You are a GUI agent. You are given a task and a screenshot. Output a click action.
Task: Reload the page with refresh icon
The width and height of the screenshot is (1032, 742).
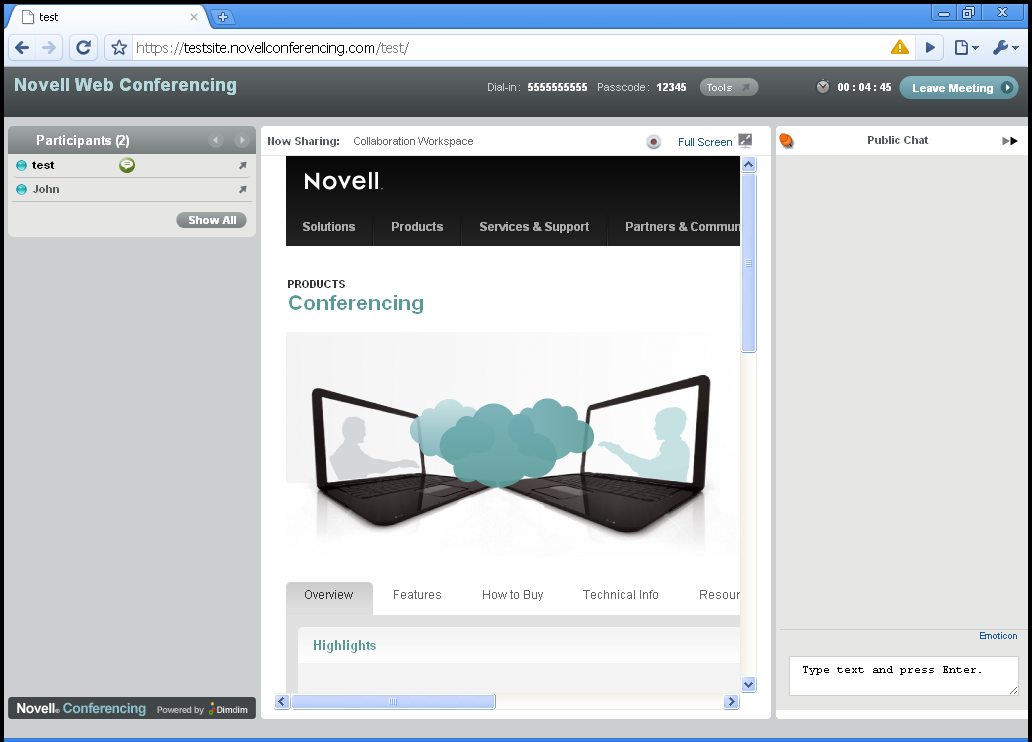pyautogui.click(x=83, y=47)
